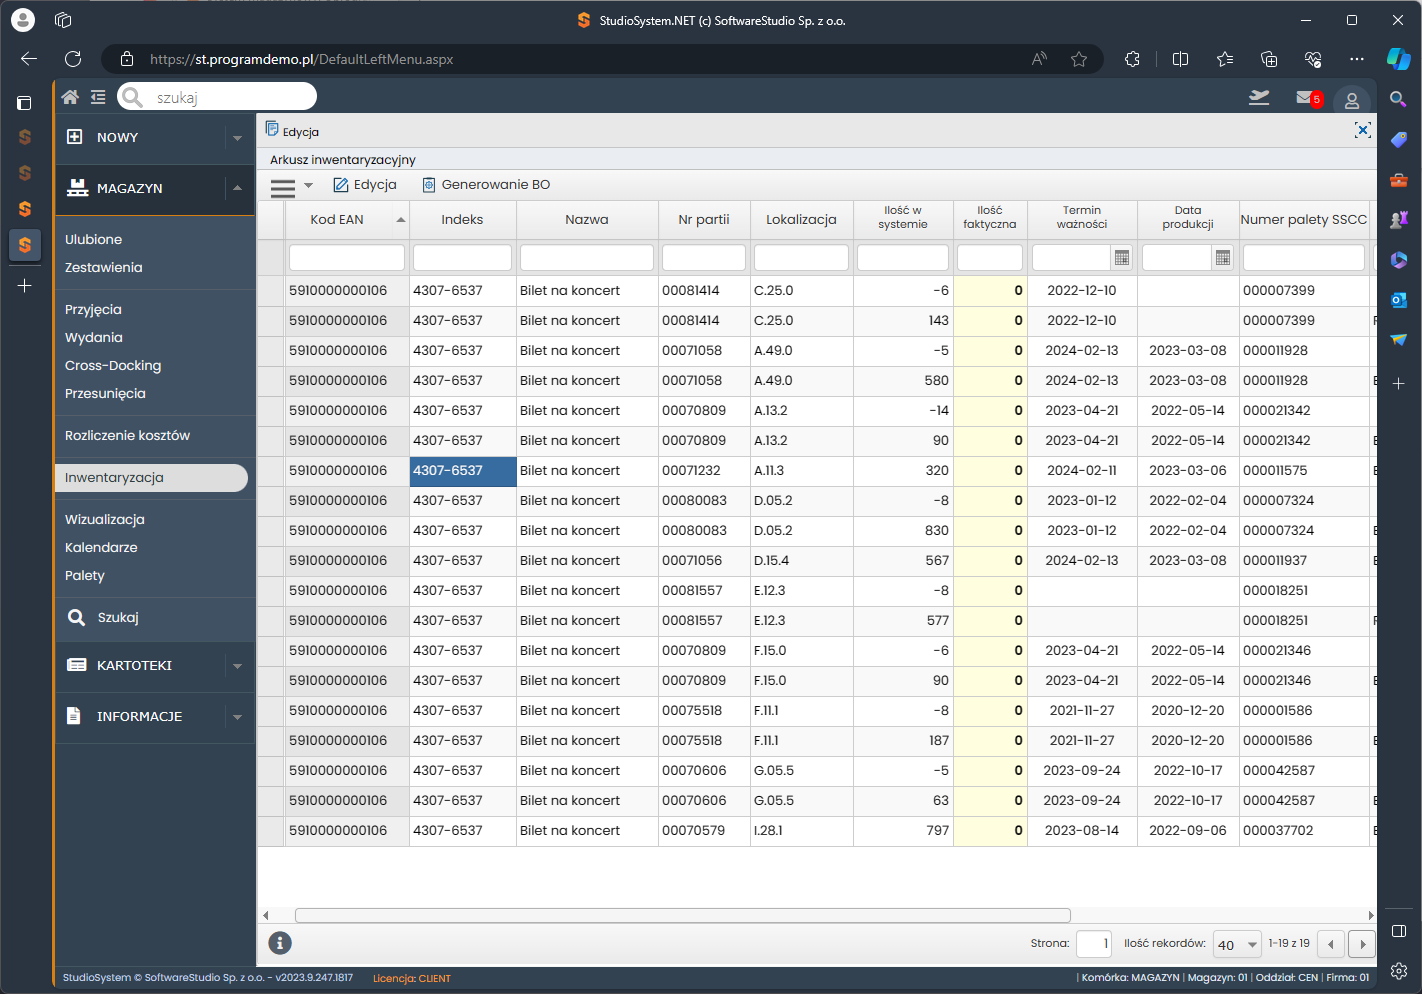Click pallet number 000037702
Image resolution: width=1422 pixels, height=994 pixels.
pyautogui.click(x=1304, y=831)
